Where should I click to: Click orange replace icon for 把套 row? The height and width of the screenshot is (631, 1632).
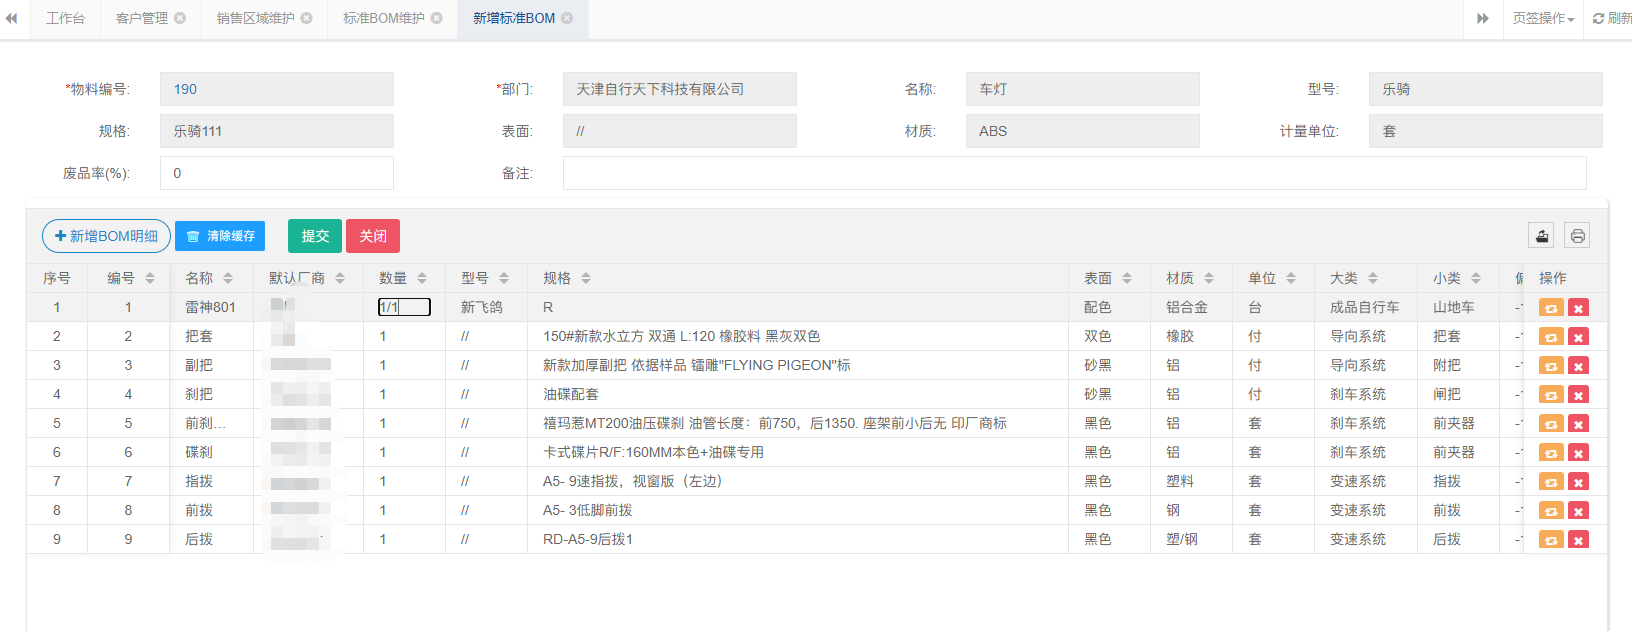1551,337
